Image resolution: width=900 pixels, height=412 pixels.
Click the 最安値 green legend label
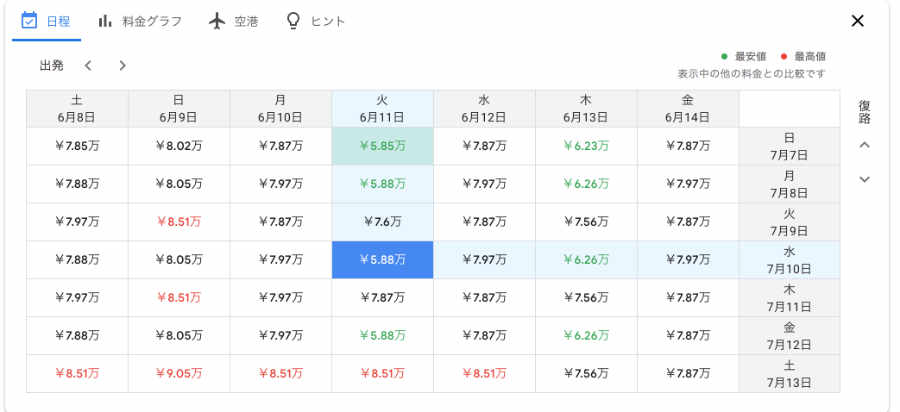point(750,57)
